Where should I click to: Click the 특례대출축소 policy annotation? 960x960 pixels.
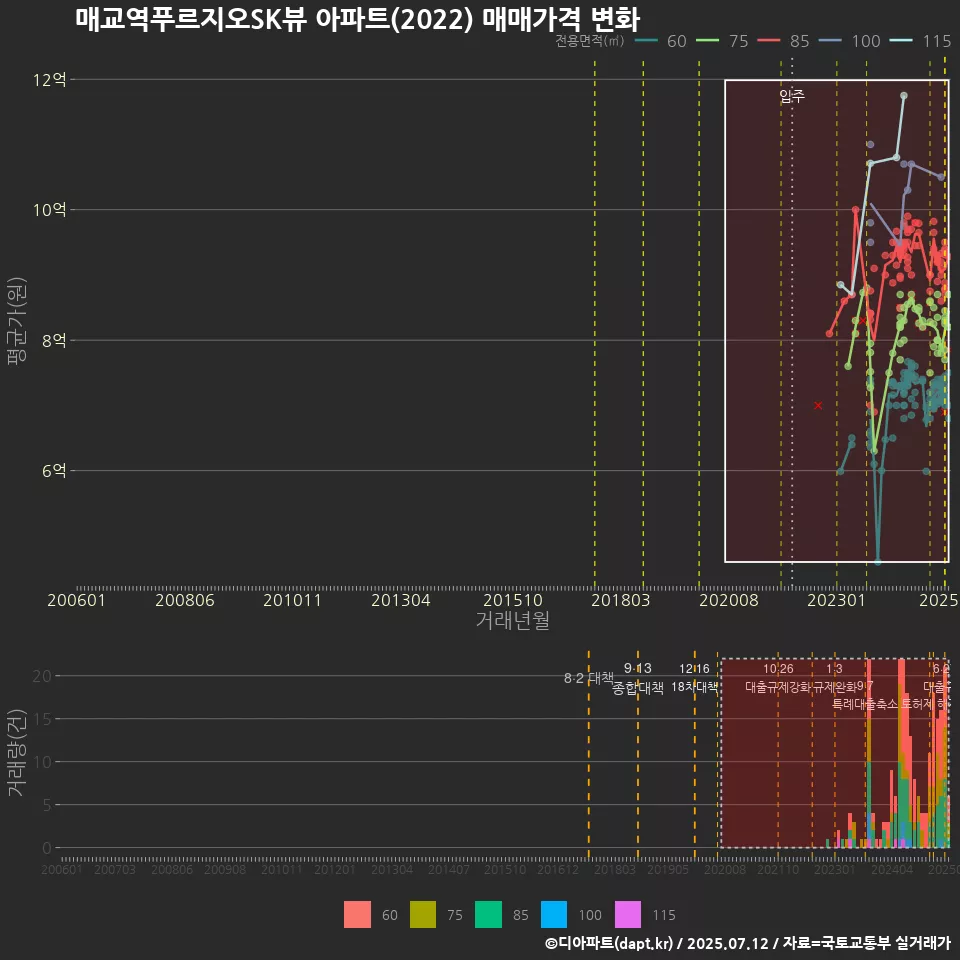[x=864, y=704]
